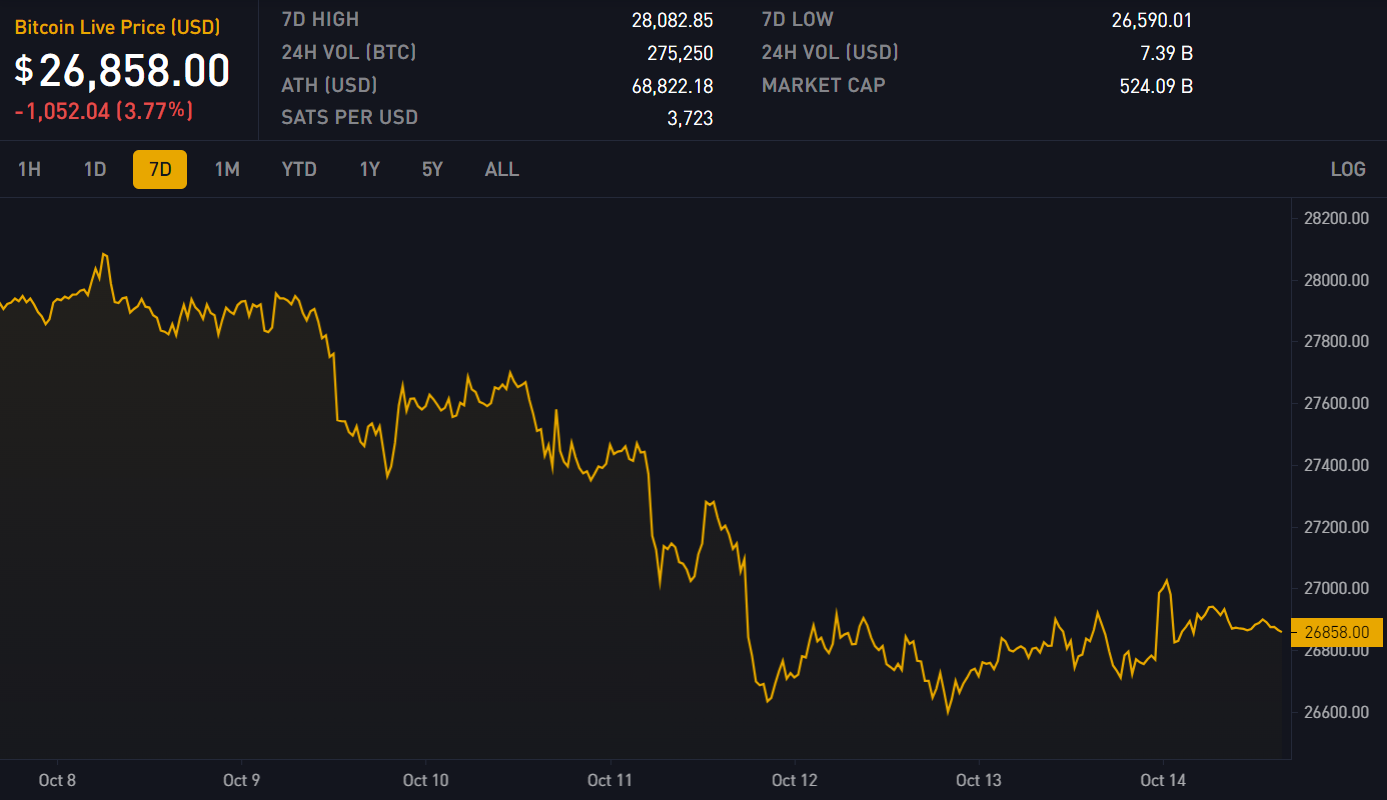Click the yellow 26858.00 price tag on axis
Viewport: 1387px width, 800px height.
coord(1337,632)
